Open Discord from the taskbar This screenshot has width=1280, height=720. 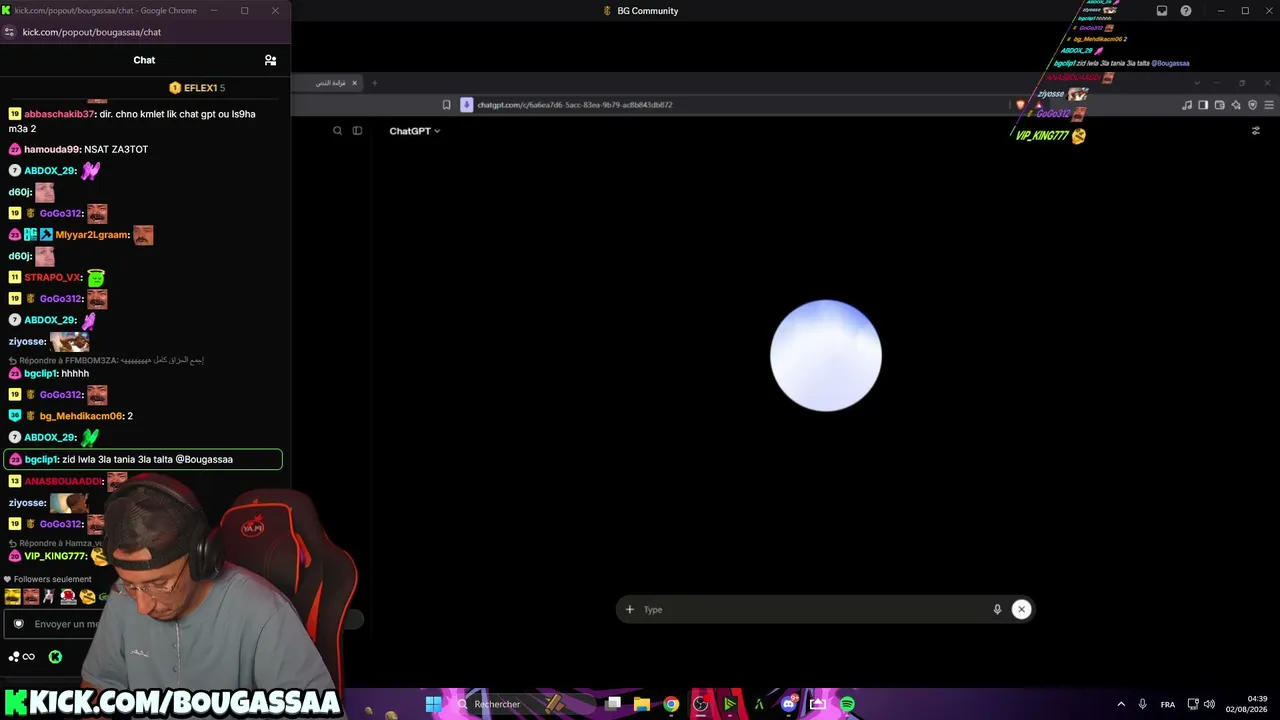[x=789, y=704]
